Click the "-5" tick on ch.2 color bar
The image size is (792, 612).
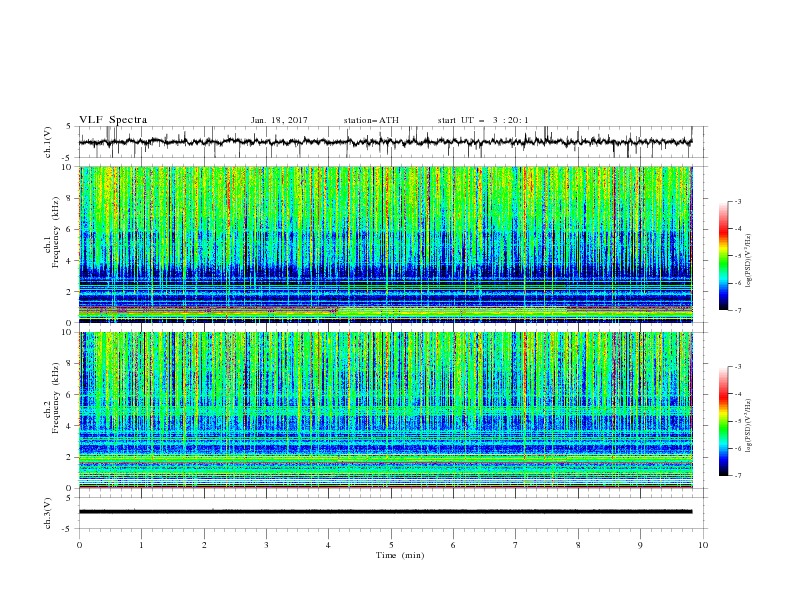tap(738, 421)
